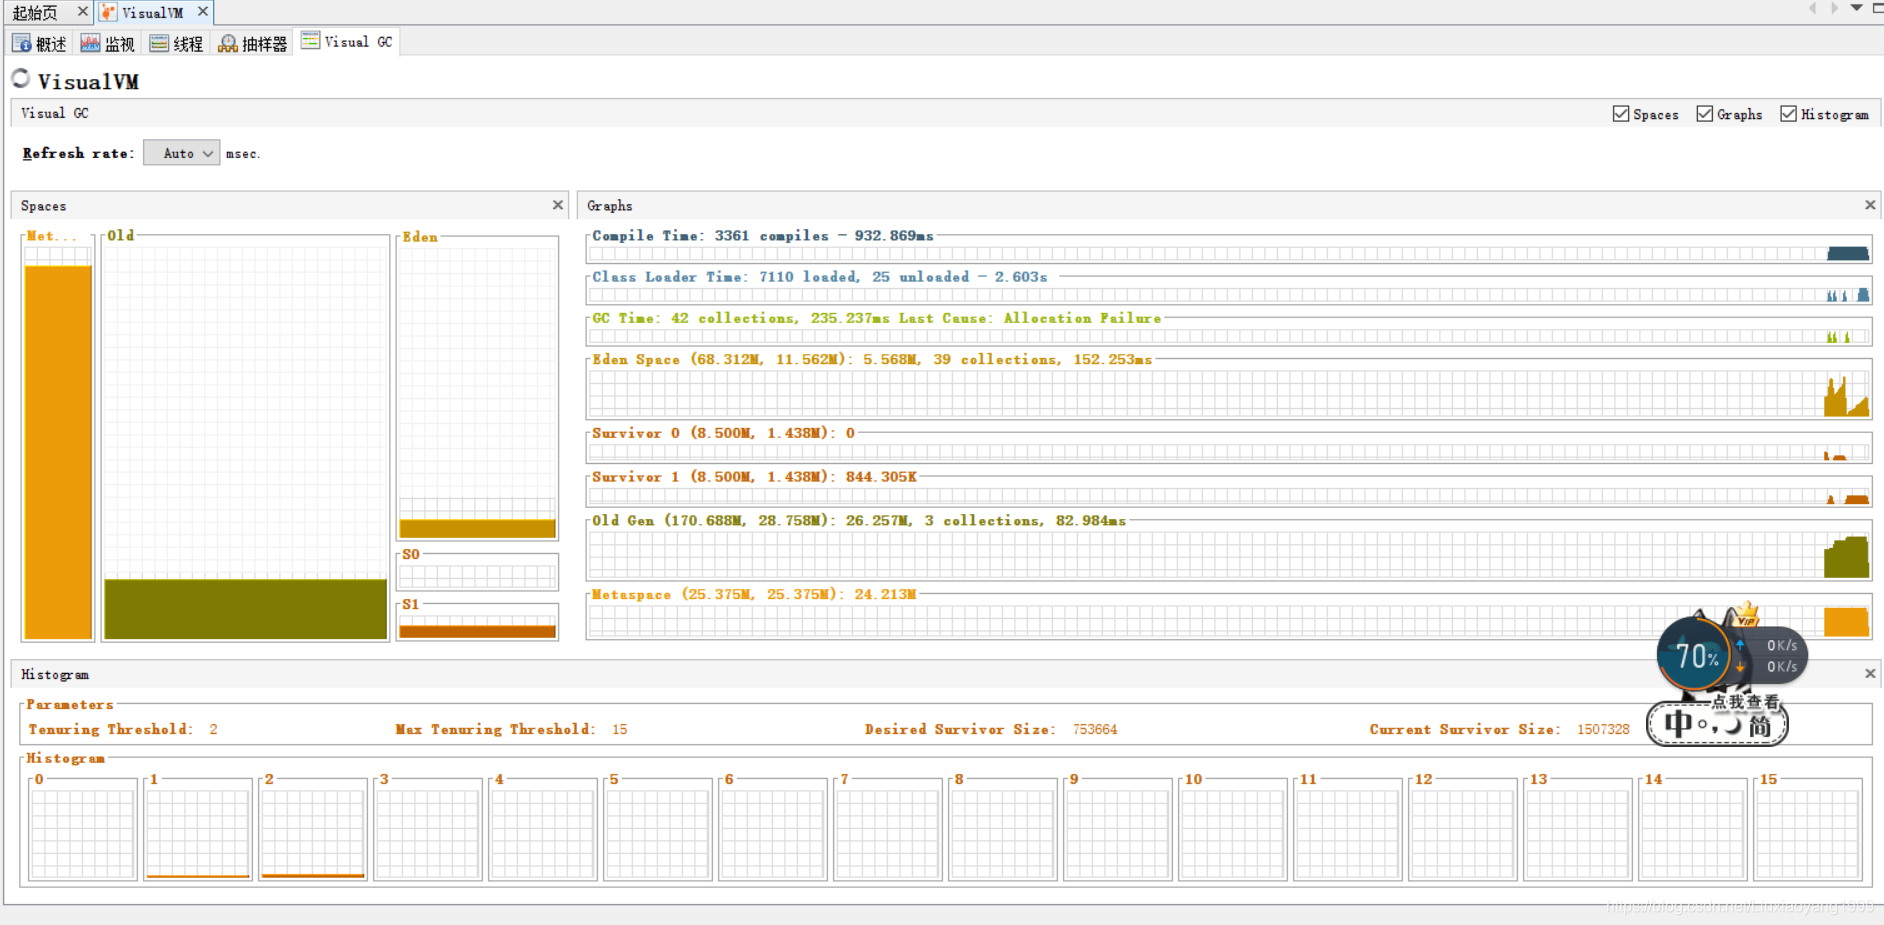Image resolution: width=1884 pixels, height=925 pixels.
Task: Click the GC Time graph row
Action: point(1229,336)
